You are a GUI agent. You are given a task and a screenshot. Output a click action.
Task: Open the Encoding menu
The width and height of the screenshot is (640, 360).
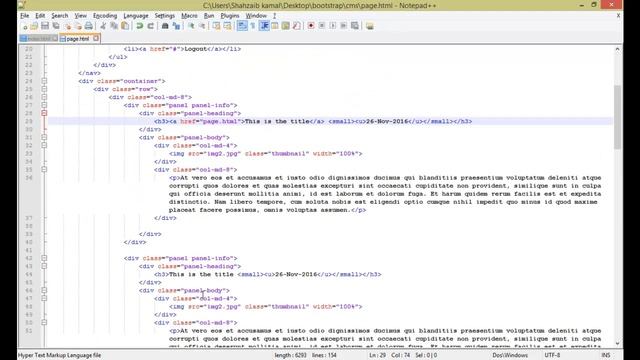click(105, 16)
